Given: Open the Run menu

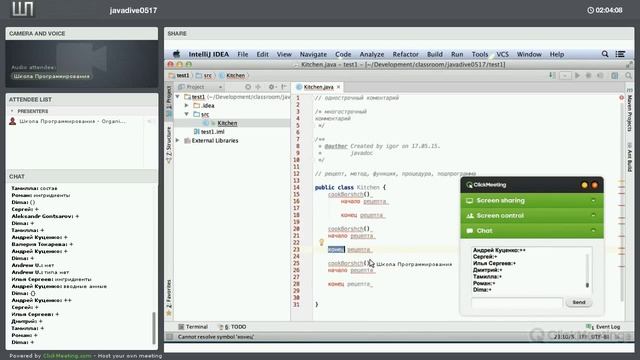Looking at the screenshot, I should [457, 54].
